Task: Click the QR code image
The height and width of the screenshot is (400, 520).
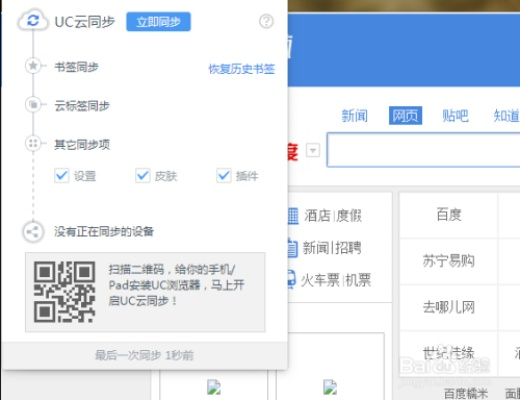Action: click(64, 292)
